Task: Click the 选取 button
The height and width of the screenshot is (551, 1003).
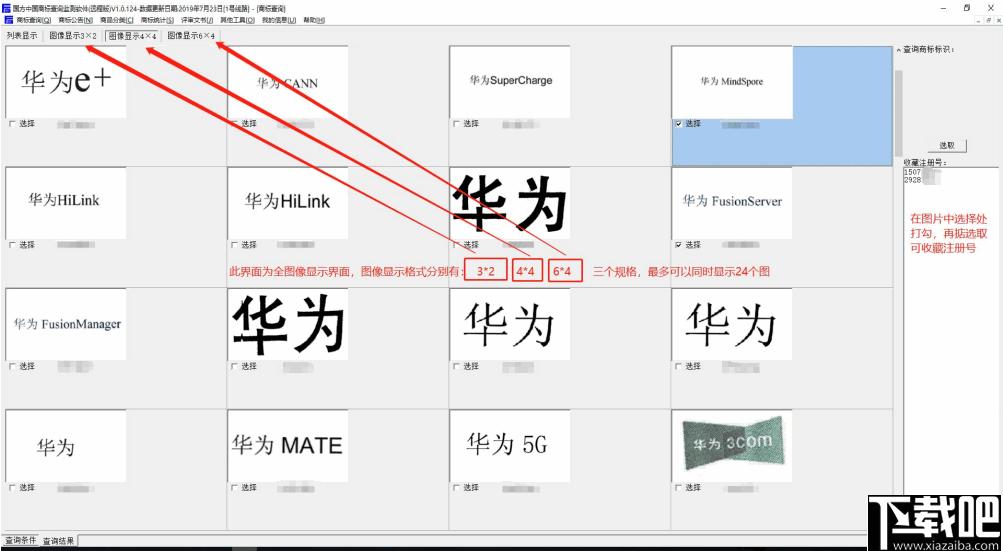Action: [947, 146]
